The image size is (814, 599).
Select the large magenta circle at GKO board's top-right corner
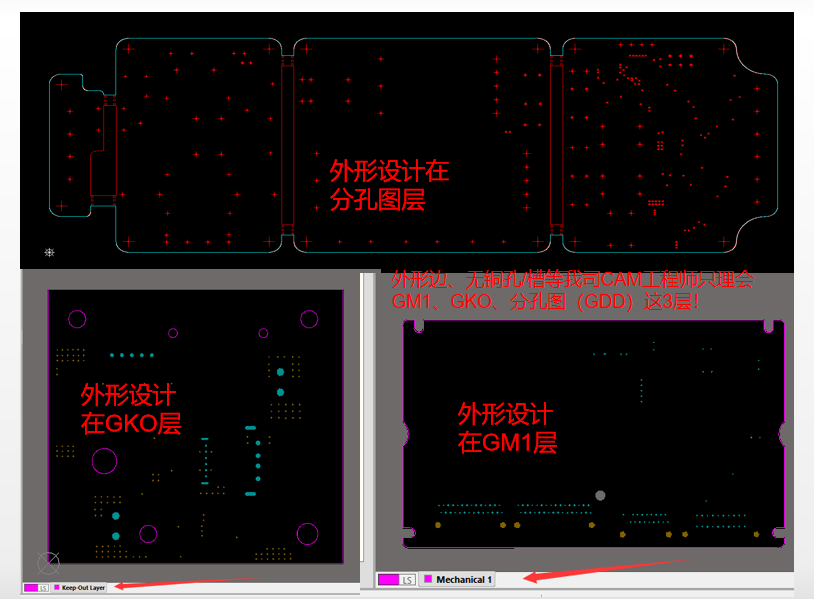pyautogui.click(x=309, y=319)
